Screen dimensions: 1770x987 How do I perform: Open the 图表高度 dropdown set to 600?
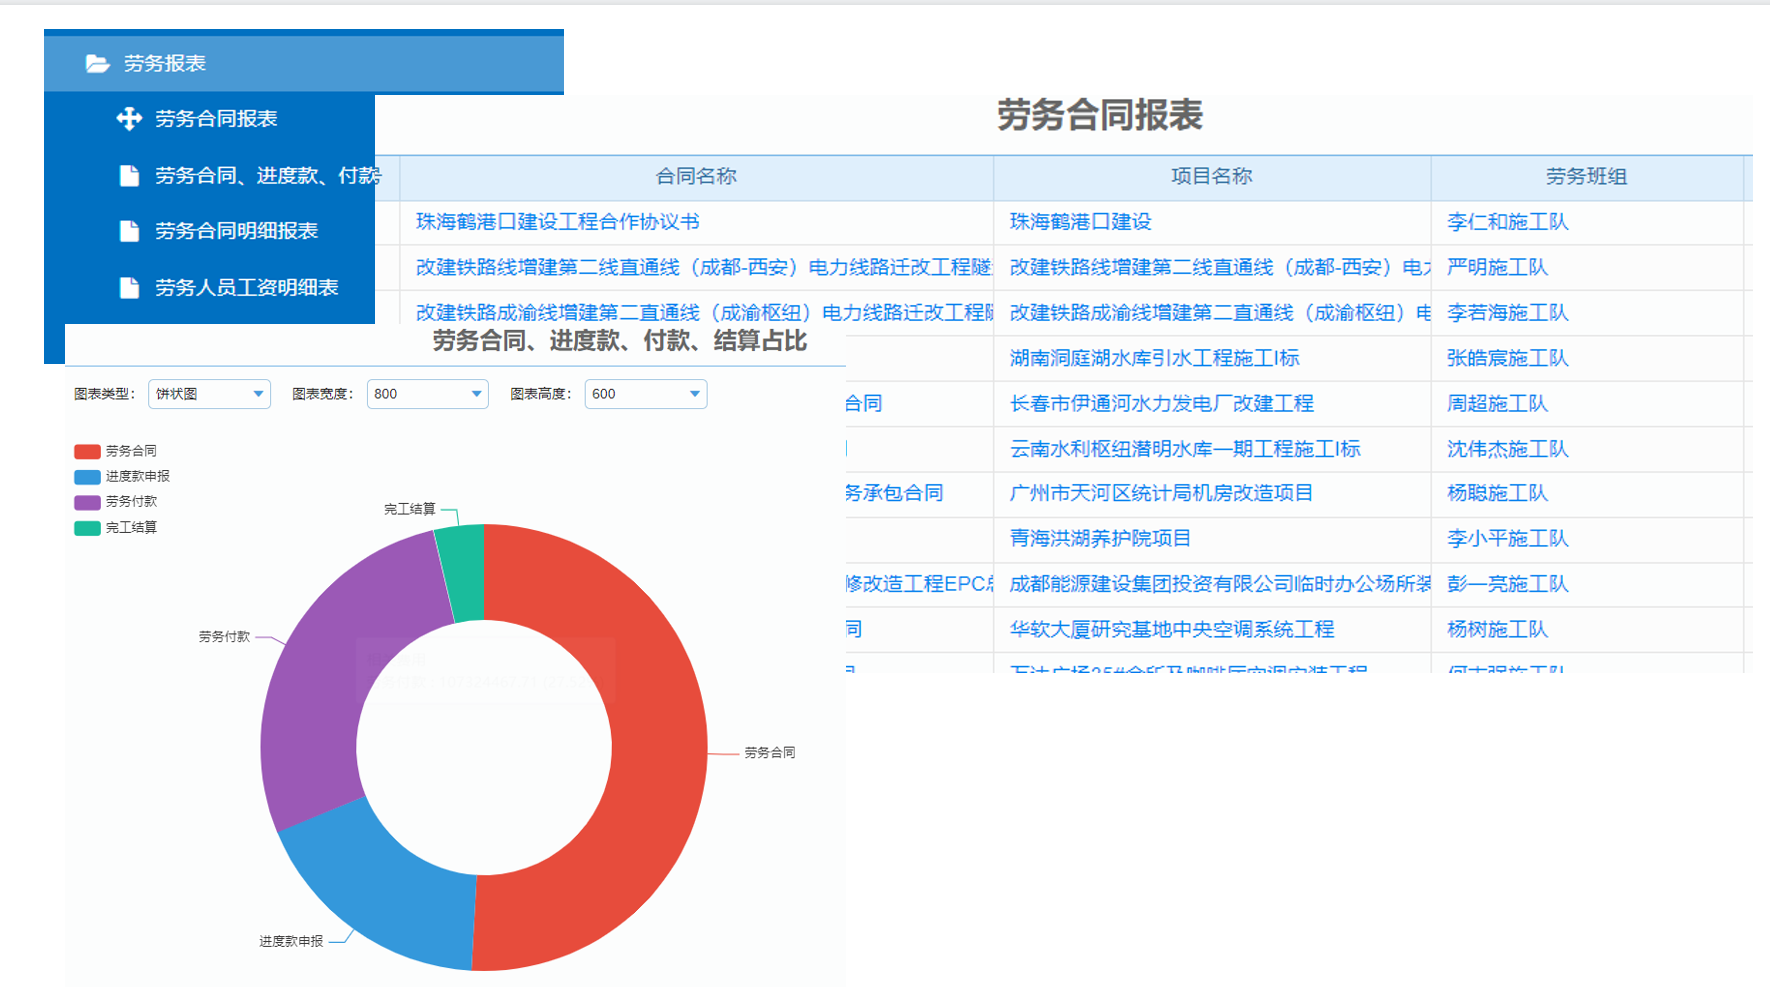pyautogui.click(x=645, y=394)
